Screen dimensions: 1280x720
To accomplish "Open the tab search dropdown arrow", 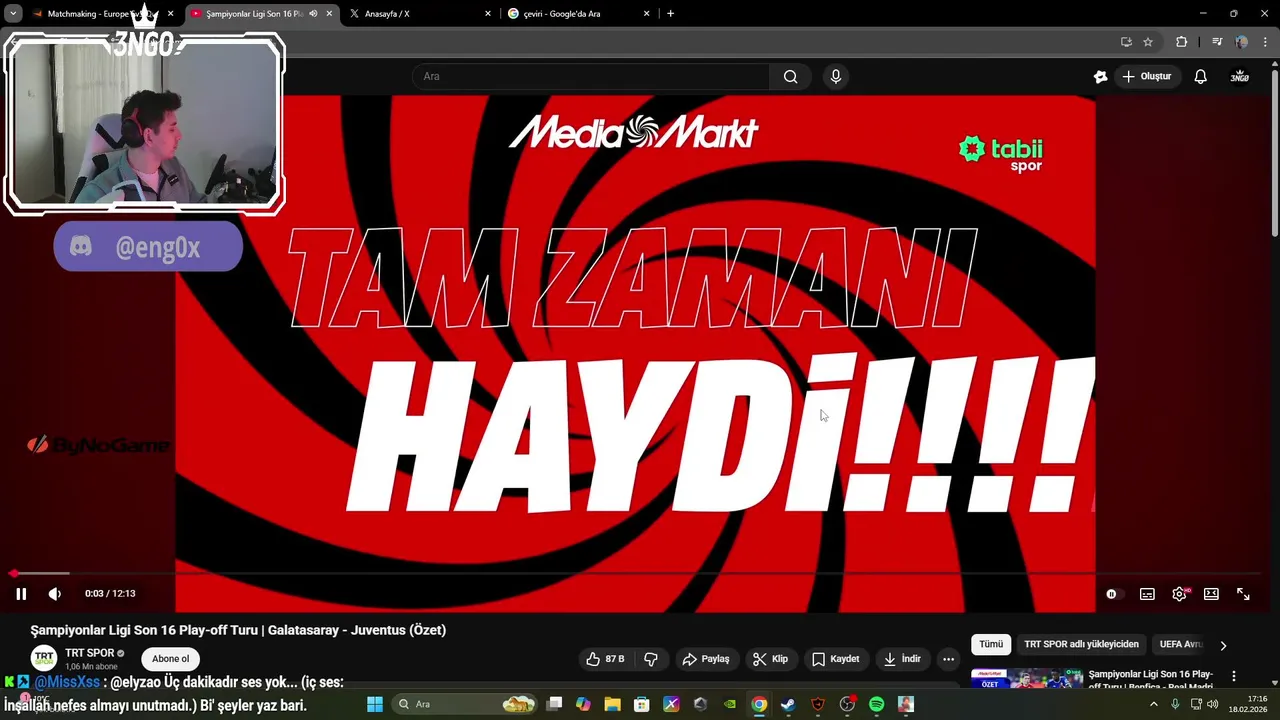I will 13,14.
